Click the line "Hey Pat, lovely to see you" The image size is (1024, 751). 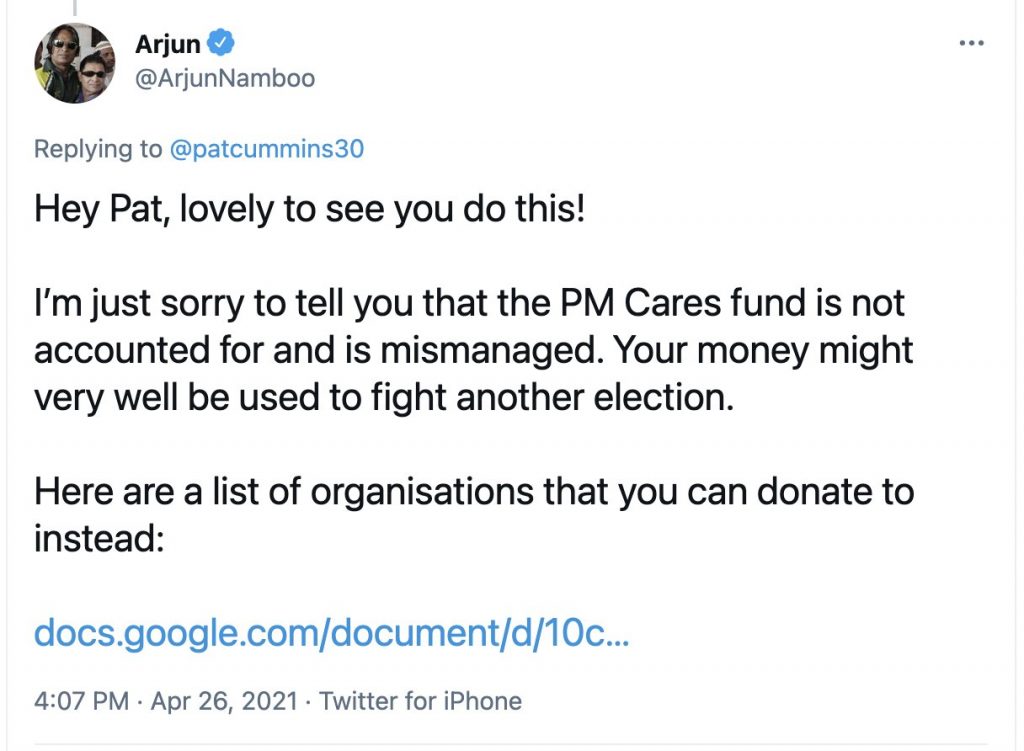(x=309, y=211)
